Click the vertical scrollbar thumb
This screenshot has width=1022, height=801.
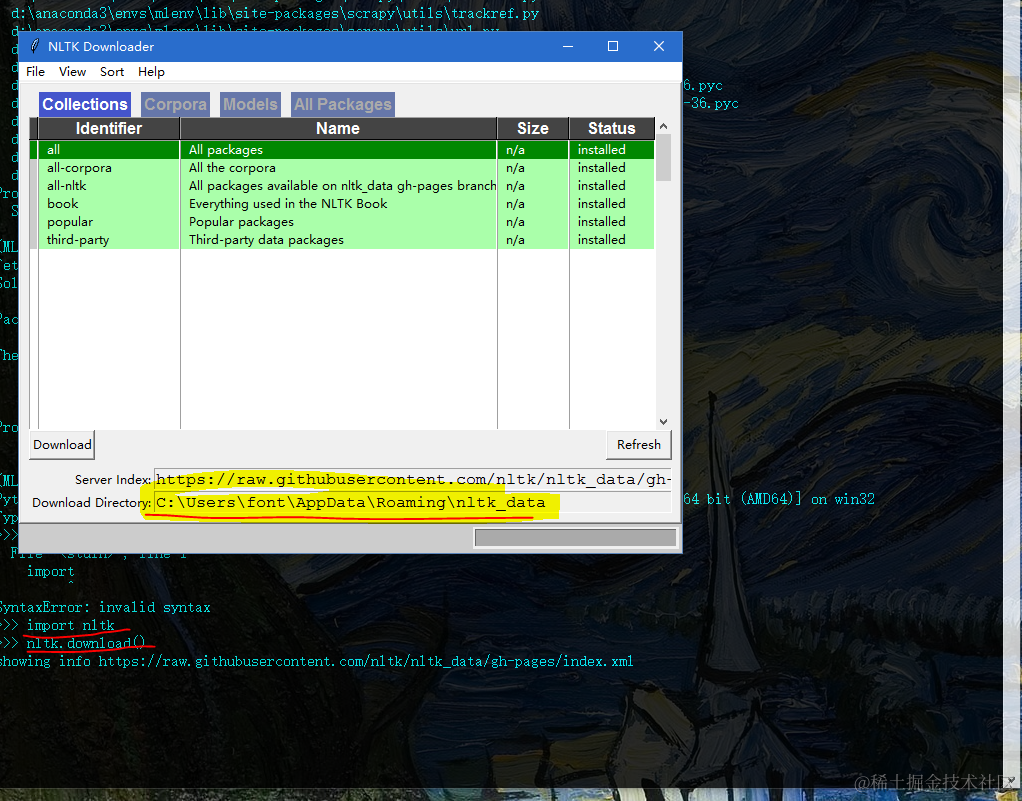[664, 157]
